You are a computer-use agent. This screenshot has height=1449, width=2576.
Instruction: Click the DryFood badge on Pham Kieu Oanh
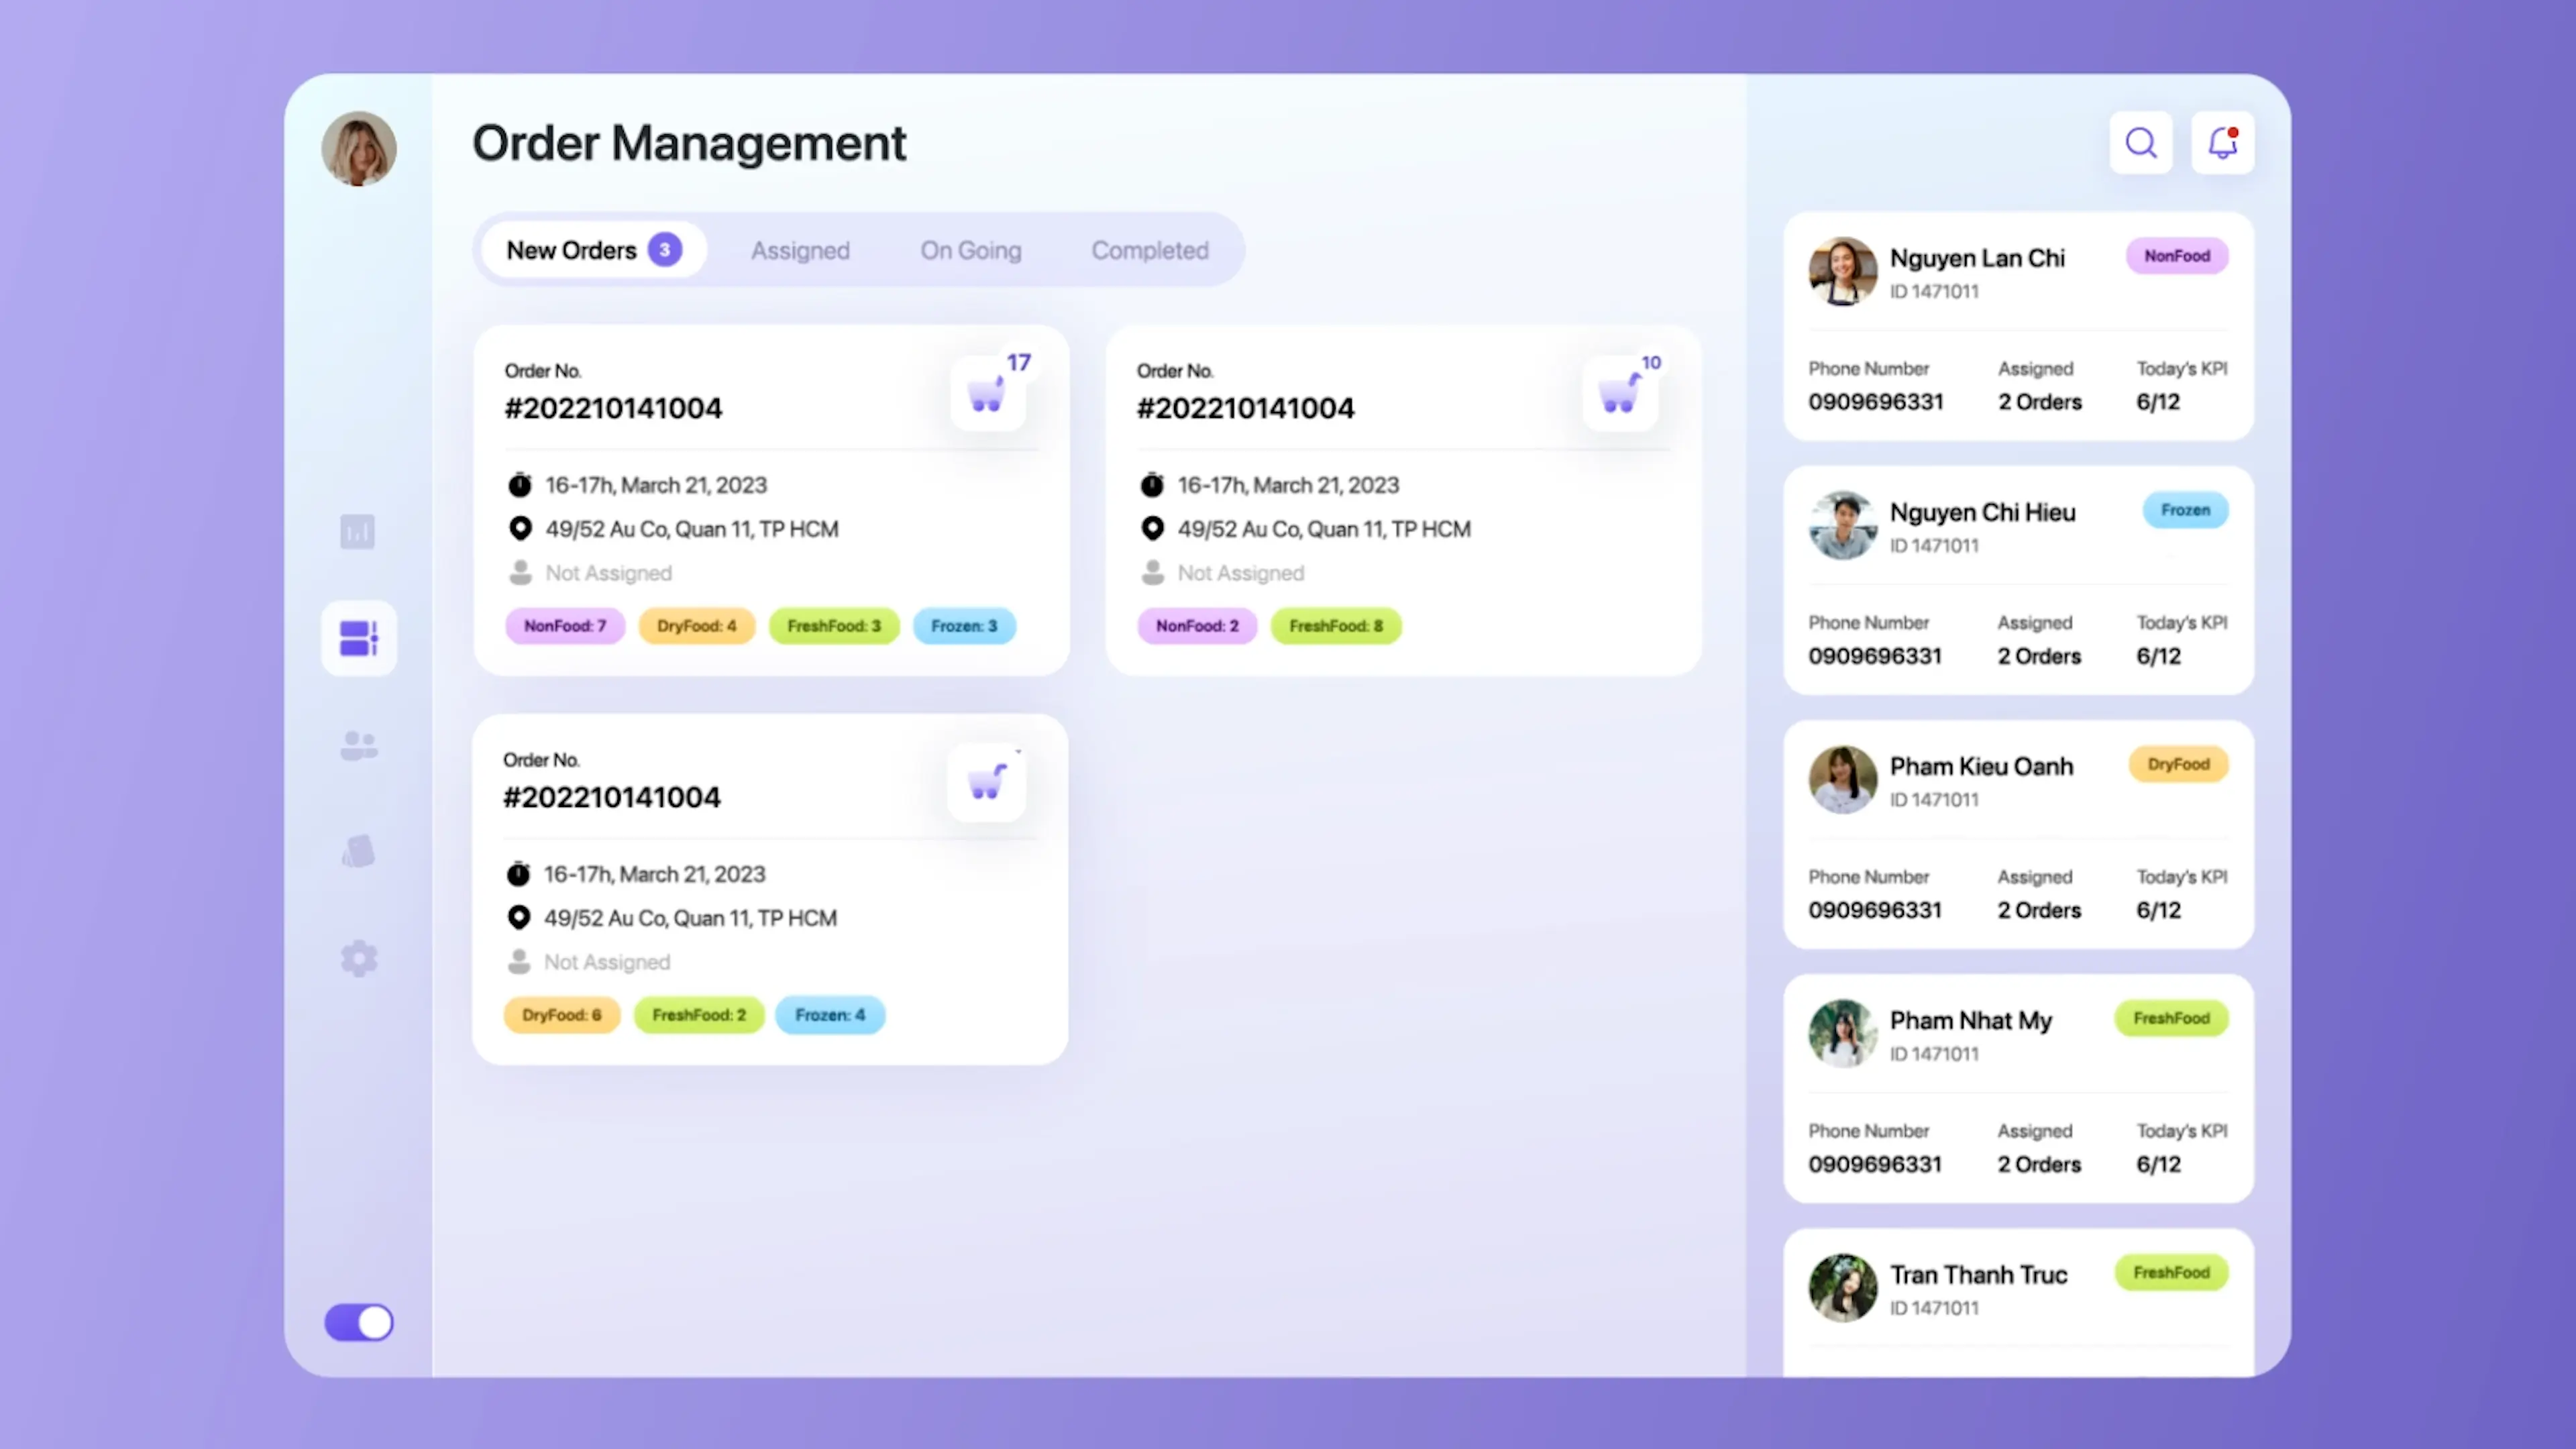pyautogui.click(x=2178, y=764)
